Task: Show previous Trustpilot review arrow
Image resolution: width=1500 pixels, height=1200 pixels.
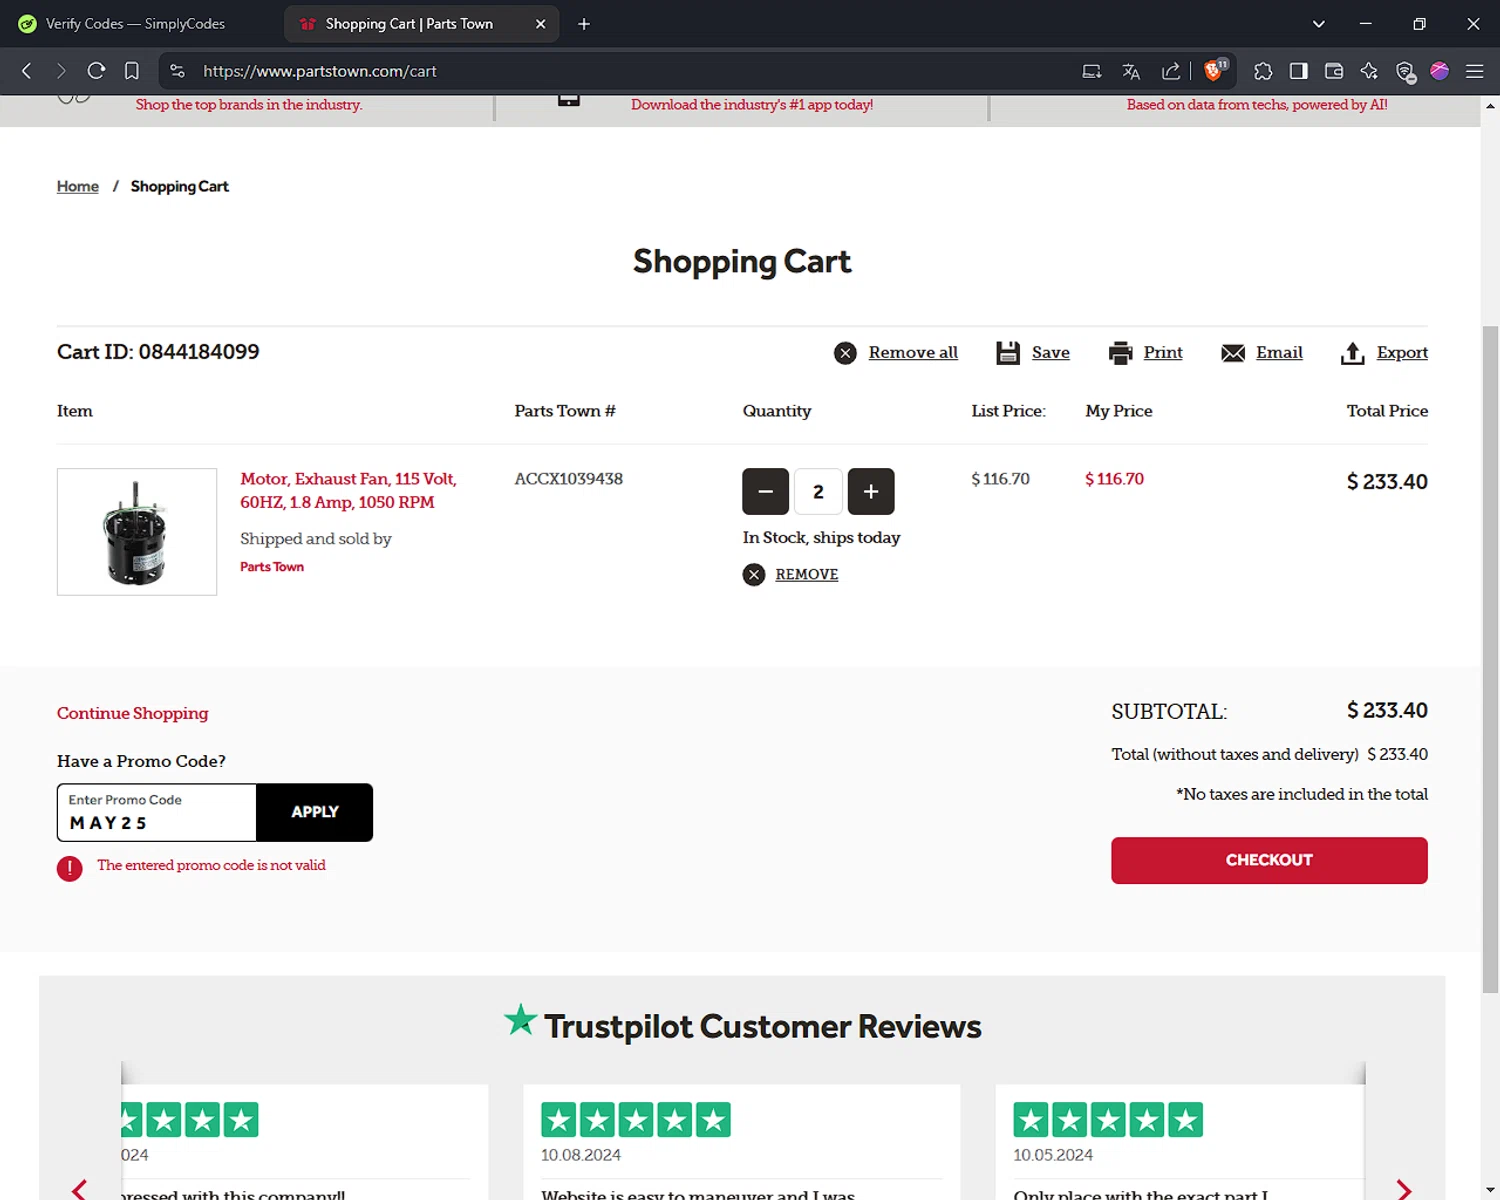Action: (x=80, y=1189)
